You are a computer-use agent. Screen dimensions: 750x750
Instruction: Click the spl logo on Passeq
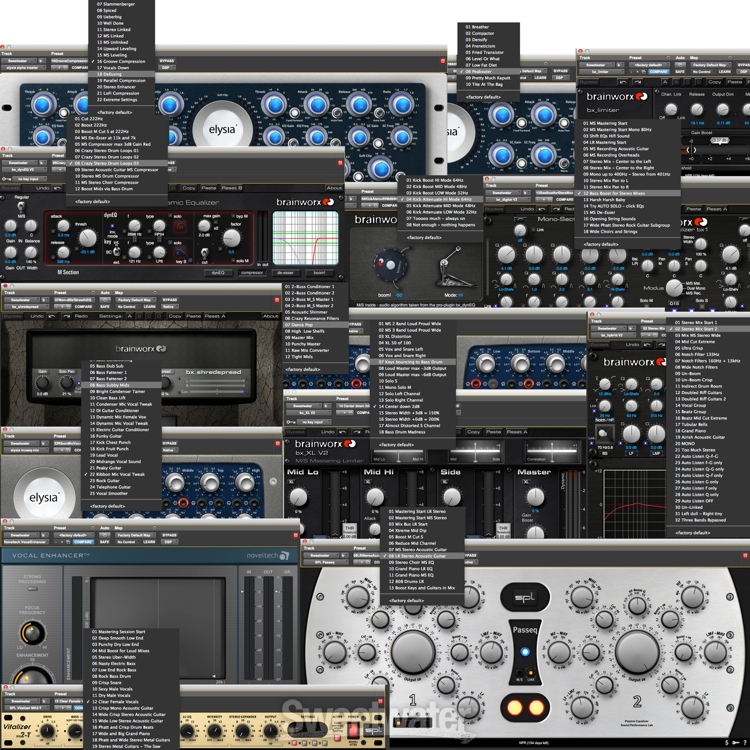[x=525, y=597]
